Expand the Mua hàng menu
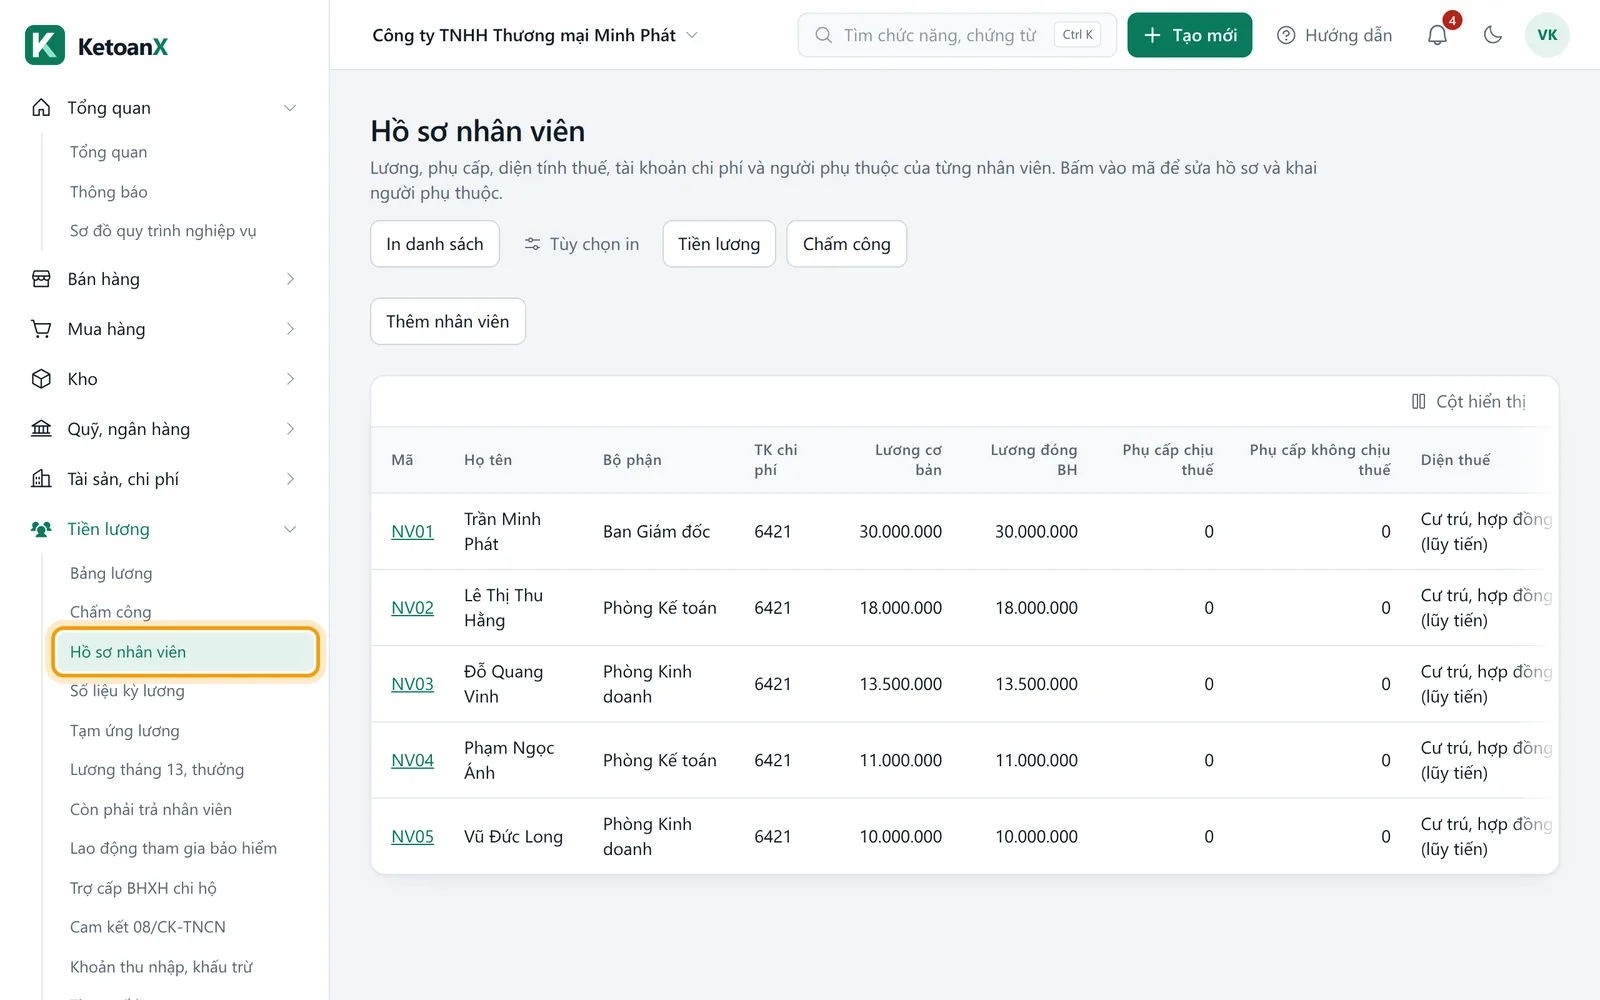Viewport: 1600px width, 1000px height. [164, 329]
